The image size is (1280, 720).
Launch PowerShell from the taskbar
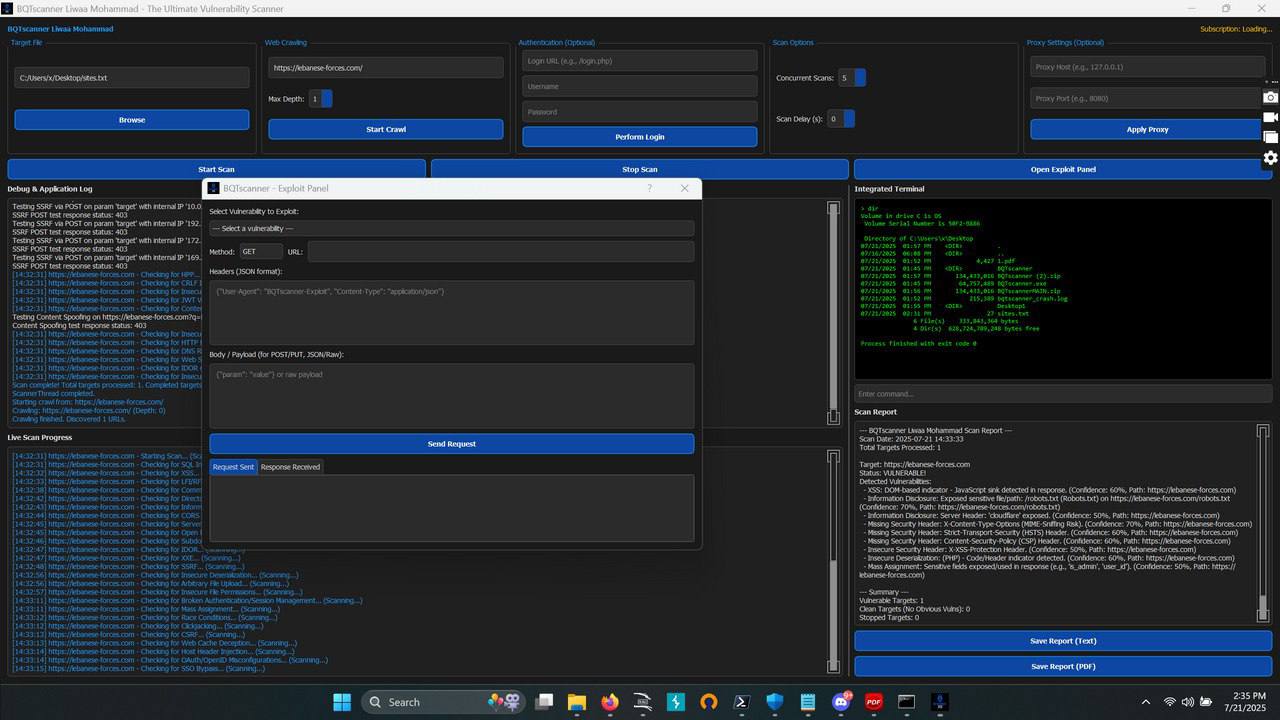point(742,702)
